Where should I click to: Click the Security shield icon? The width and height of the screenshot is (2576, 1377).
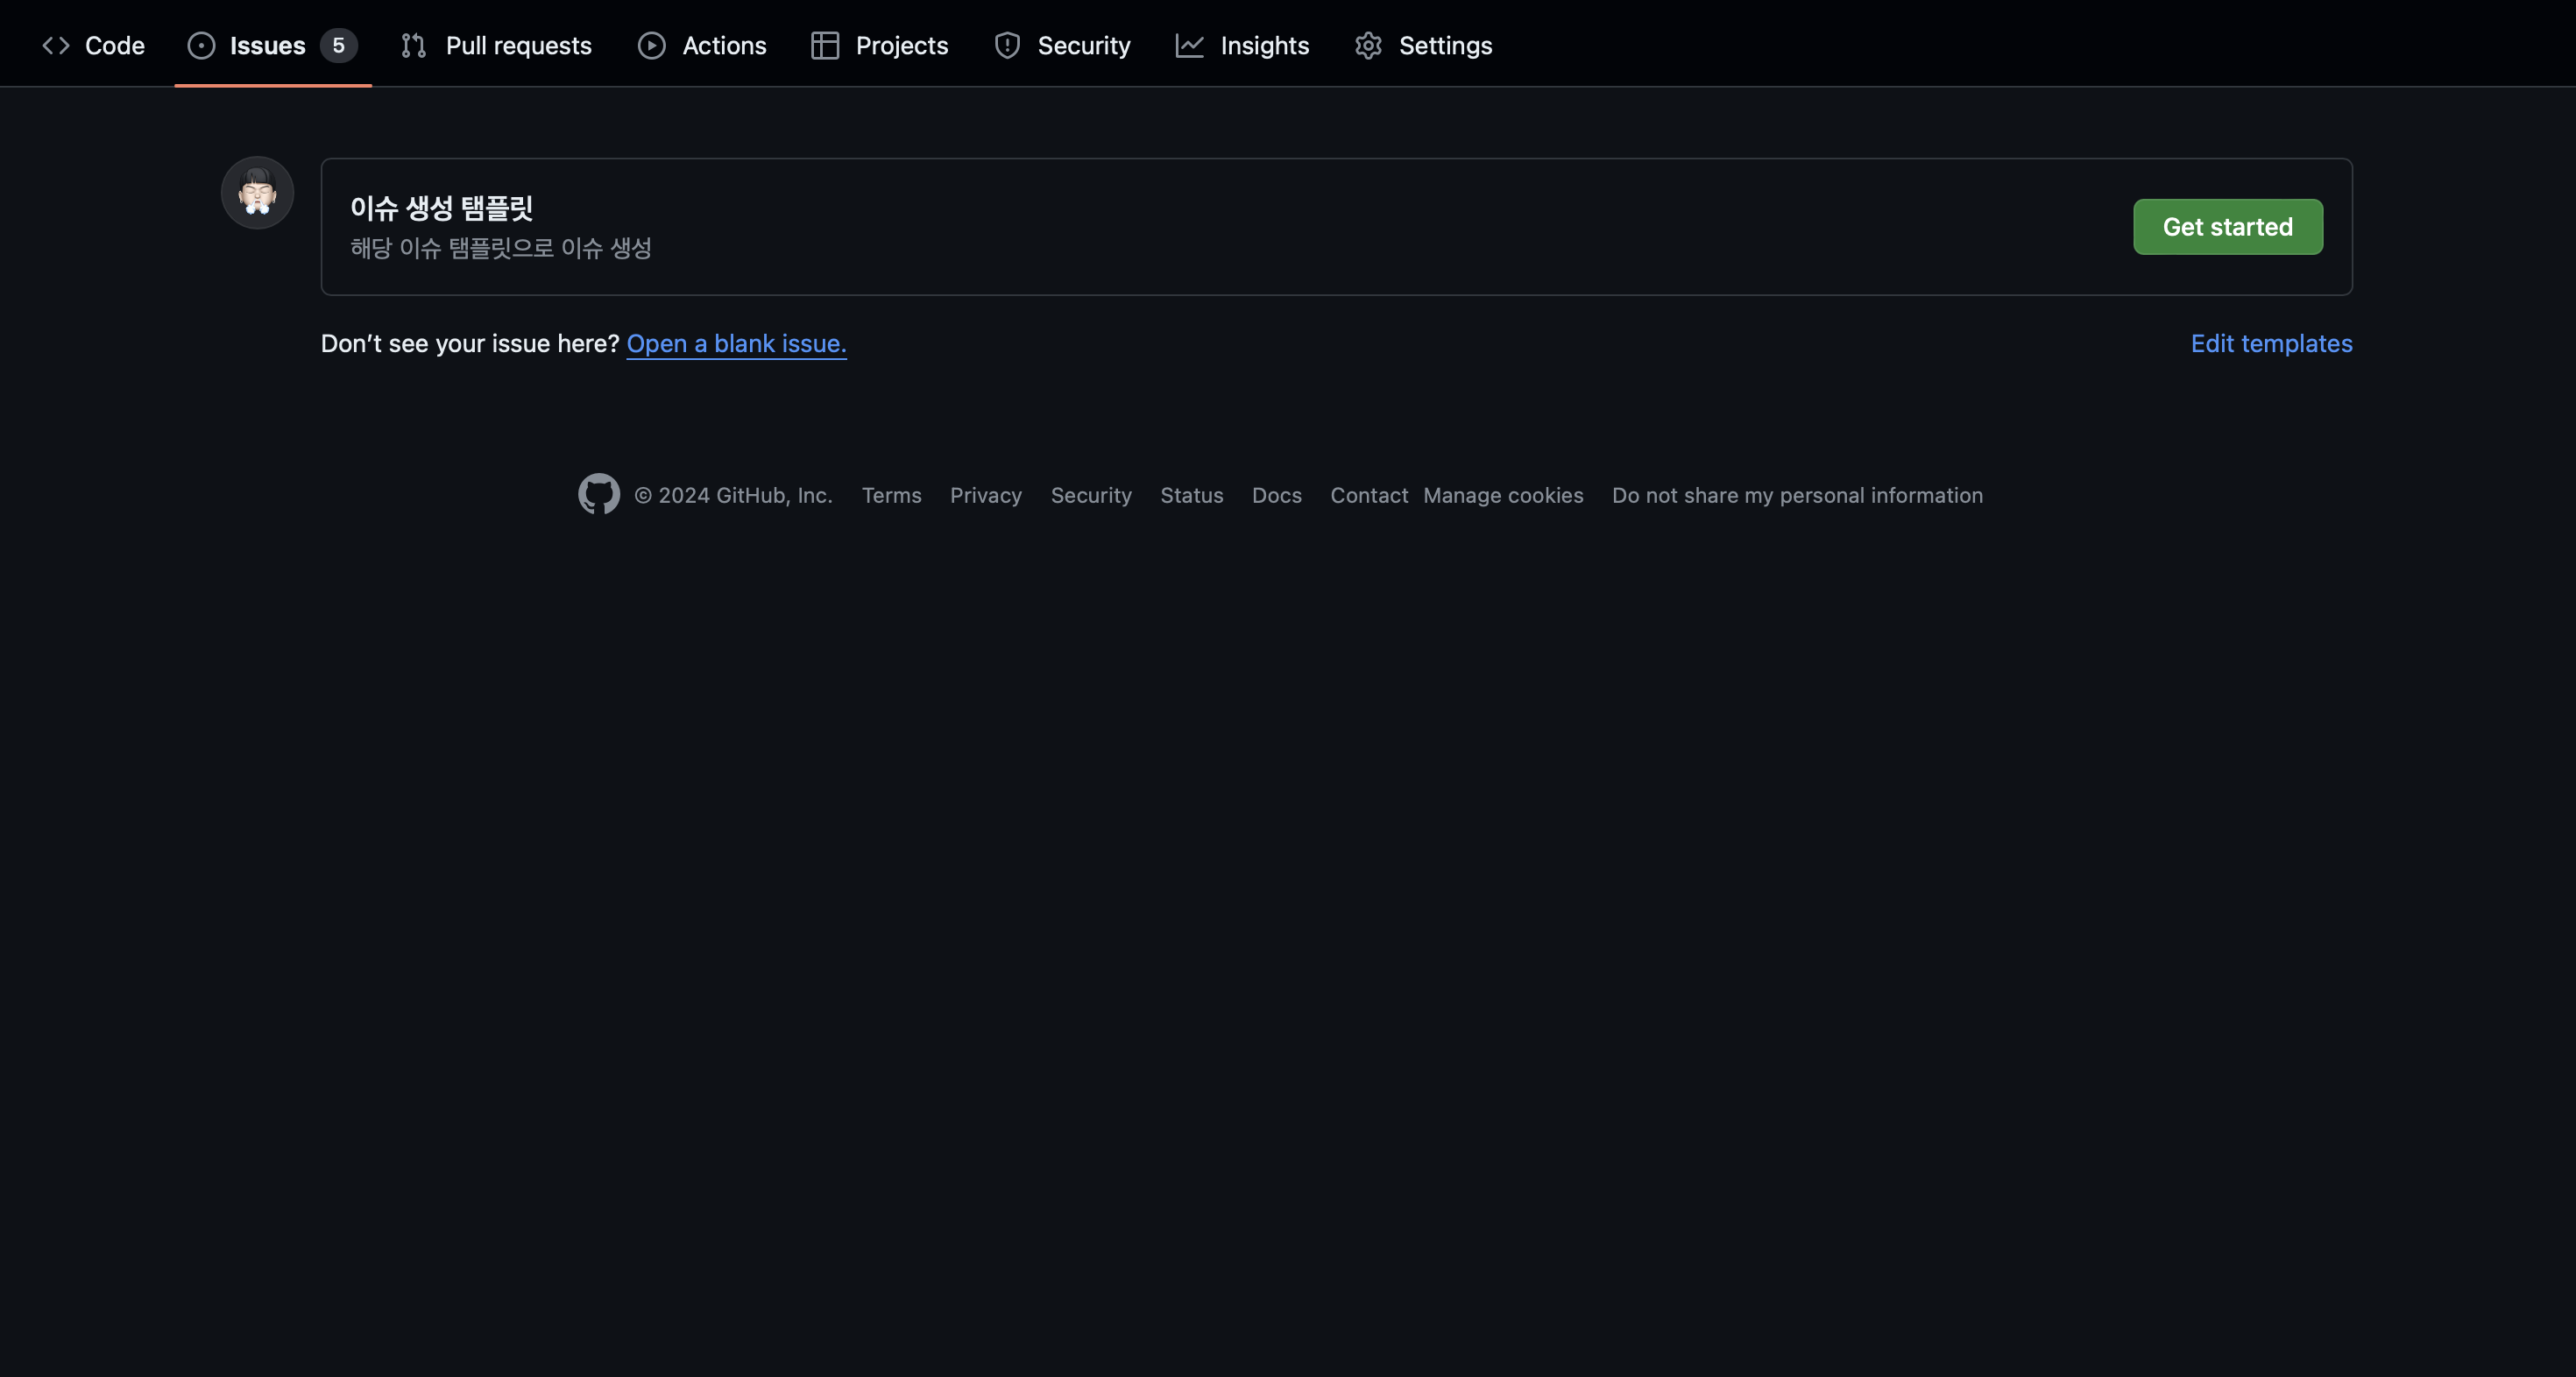[x=1007, y=46]
